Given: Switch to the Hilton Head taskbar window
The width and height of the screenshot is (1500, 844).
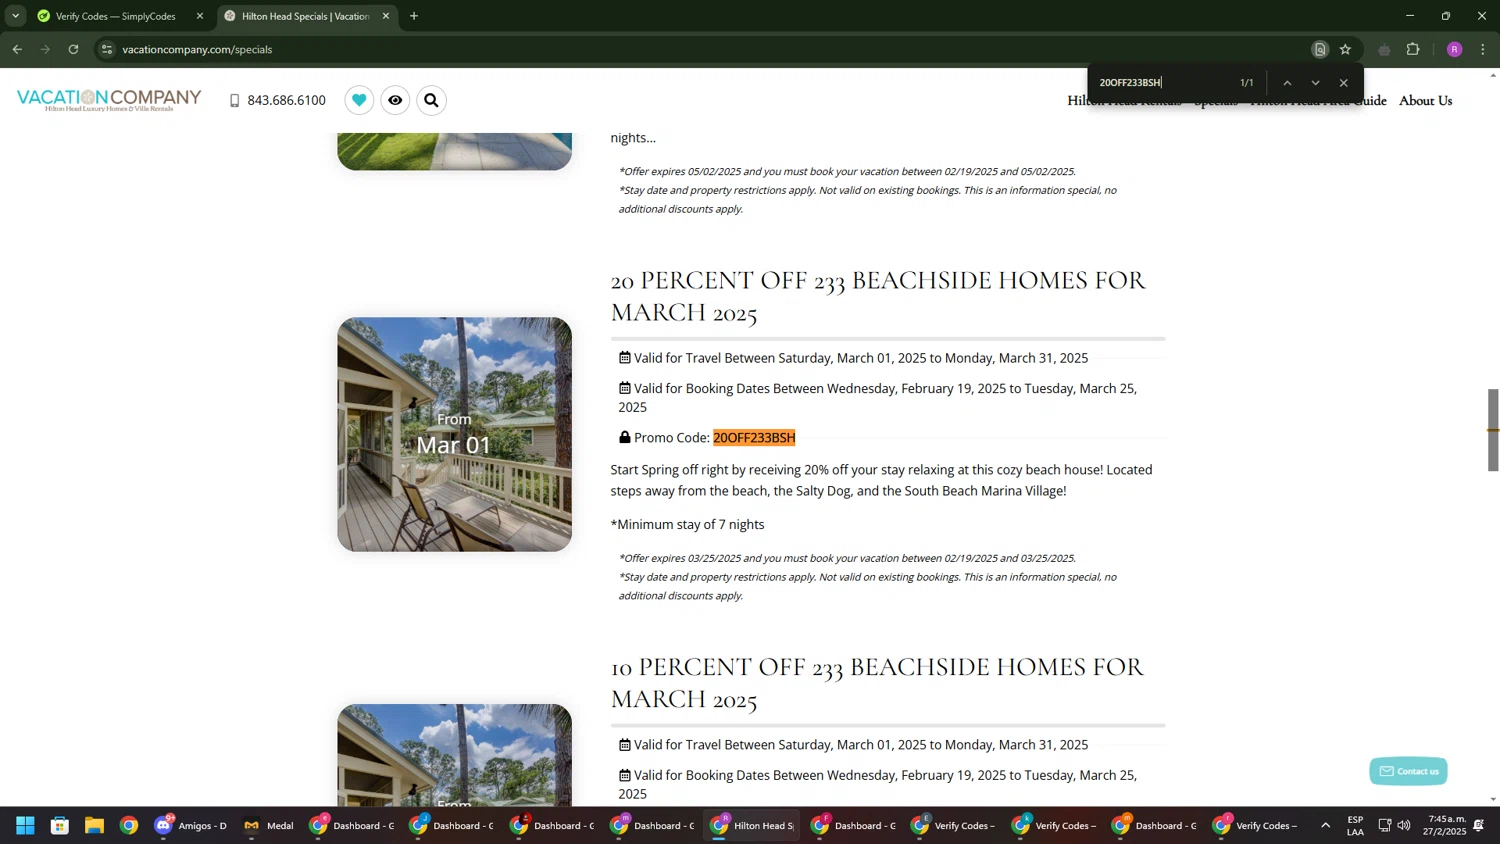Looking at the screenshot, I should point(752,826).
